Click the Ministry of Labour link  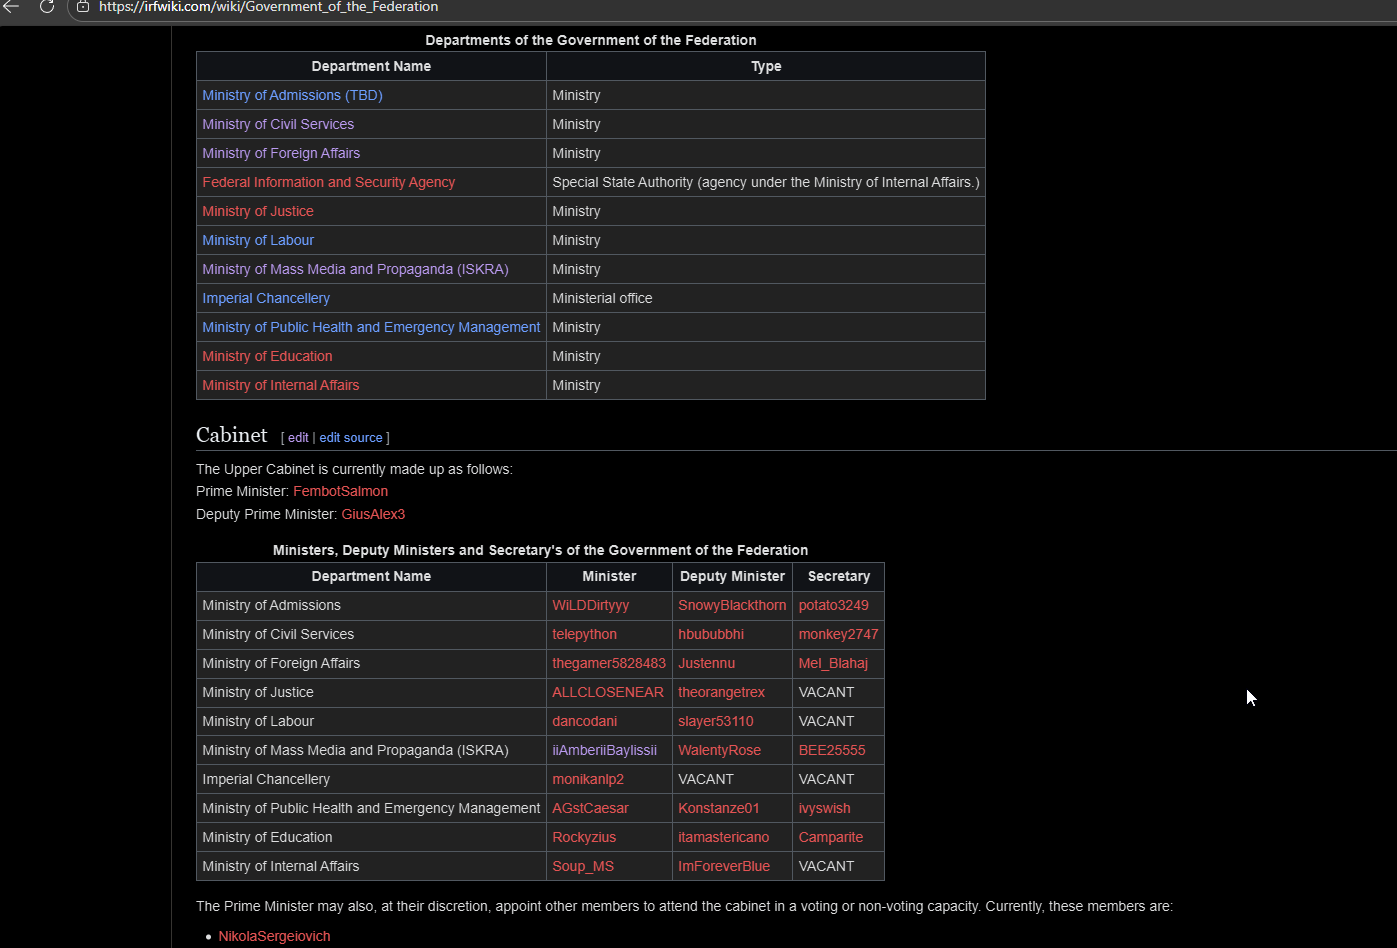[258, 240]
